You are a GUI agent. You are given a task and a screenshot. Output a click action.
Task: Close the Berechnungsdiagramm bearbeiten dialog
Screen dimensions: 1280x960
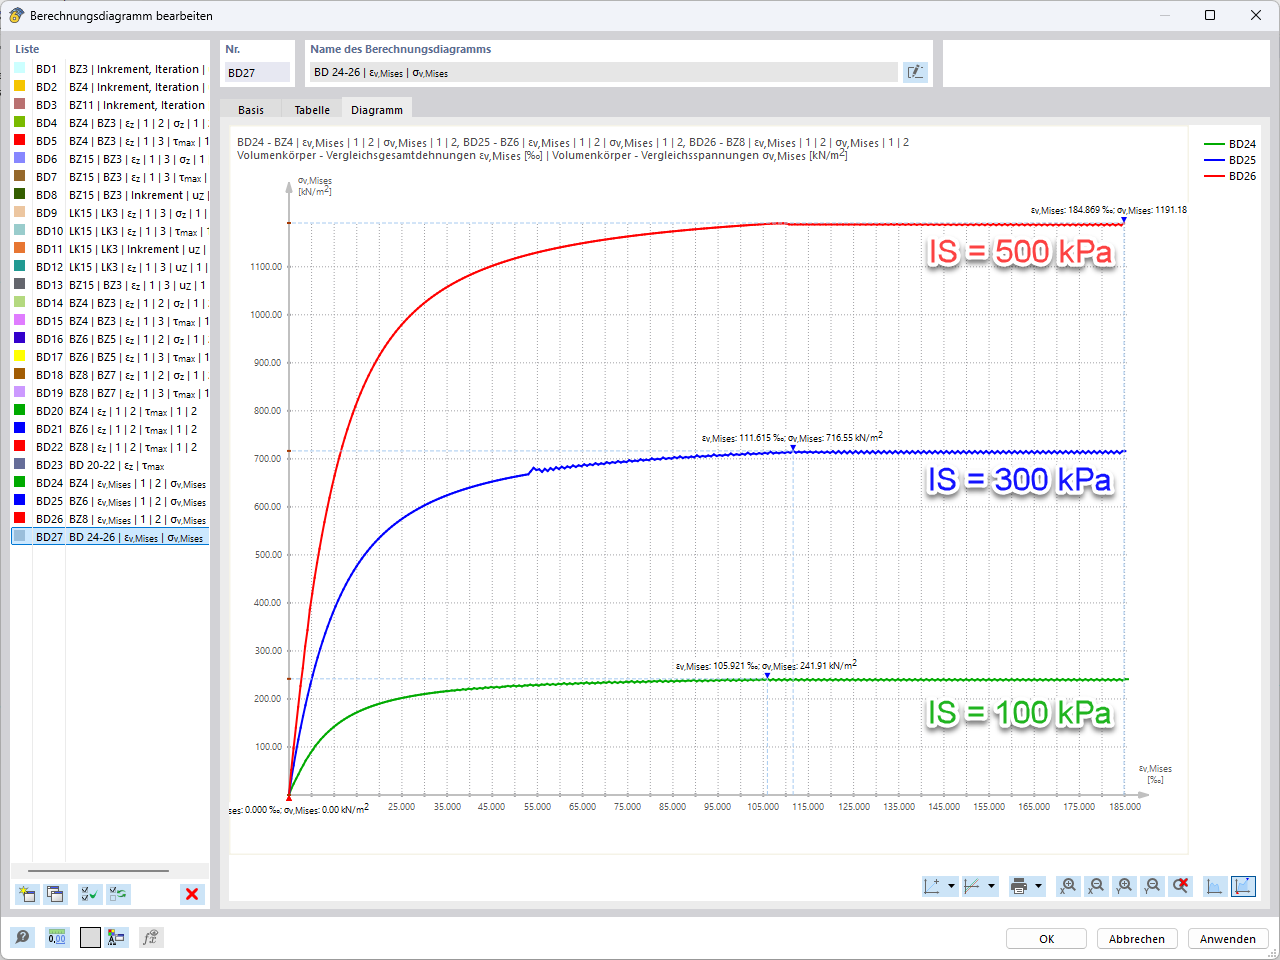coord(1256,15)
